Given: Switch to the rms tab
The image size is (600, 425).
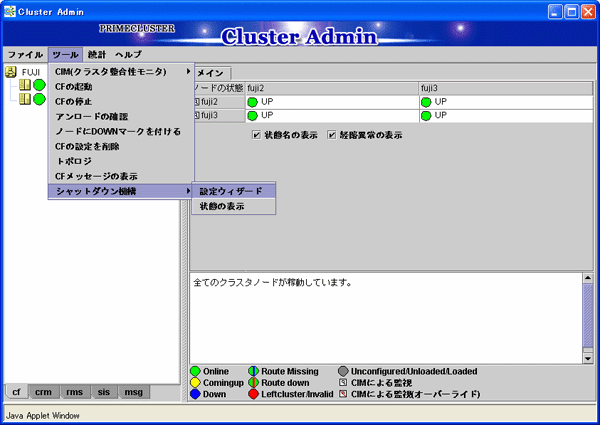Looking at the screenshot, I should (74, 392).
